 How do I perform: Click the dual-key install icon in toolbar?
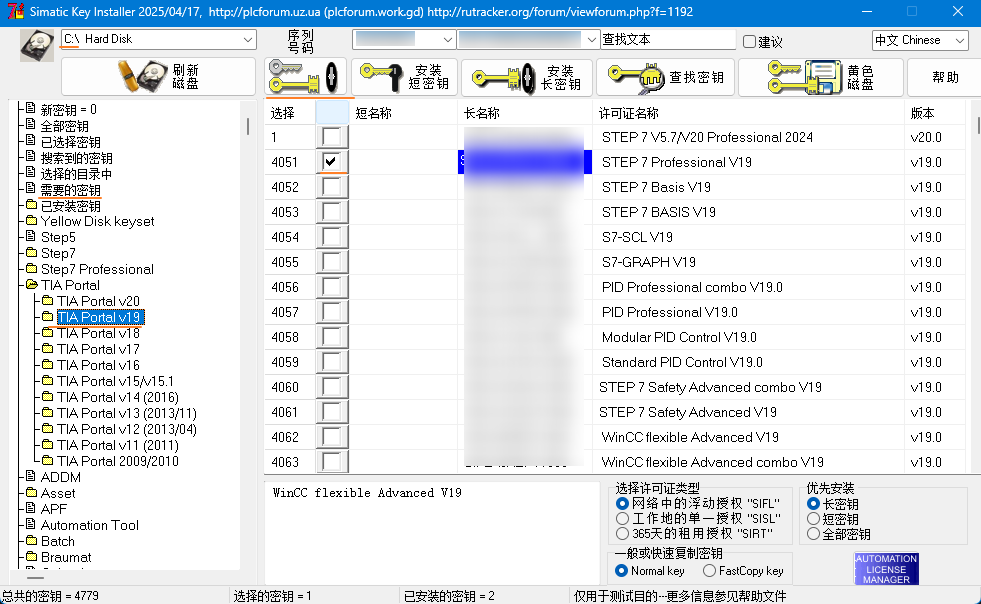303,76
